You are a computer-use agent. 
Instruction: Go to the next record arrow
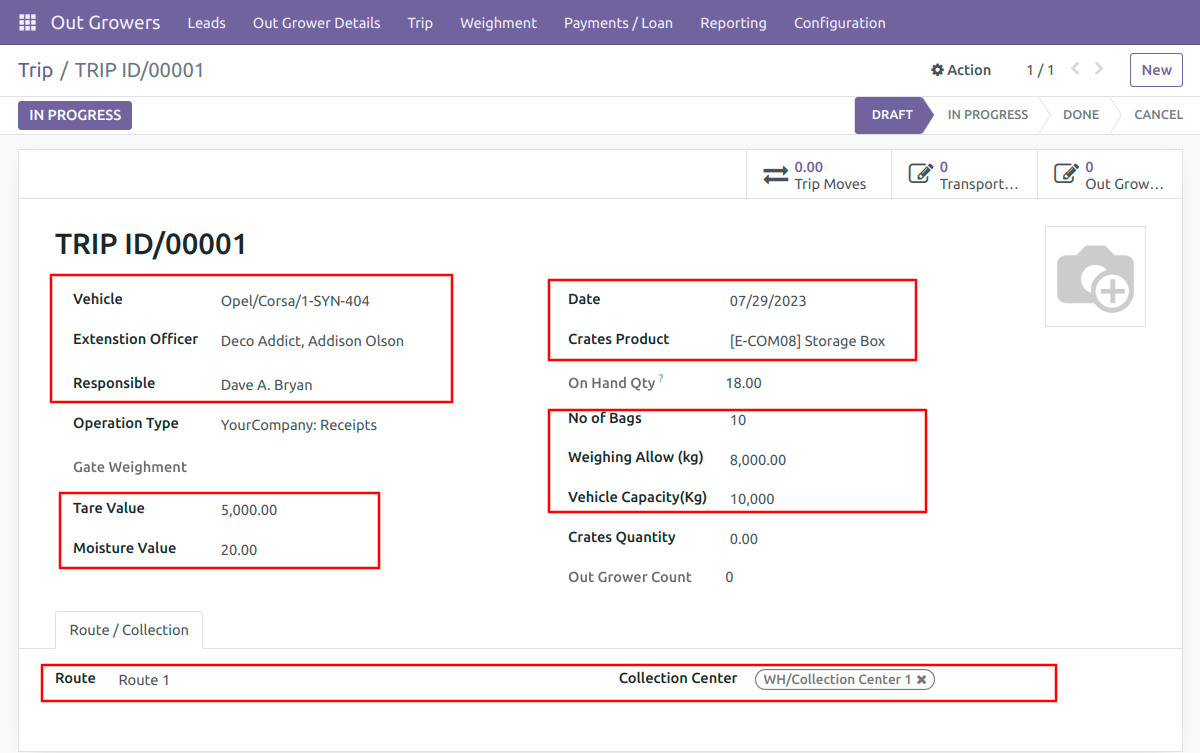tap(1099, 69)
